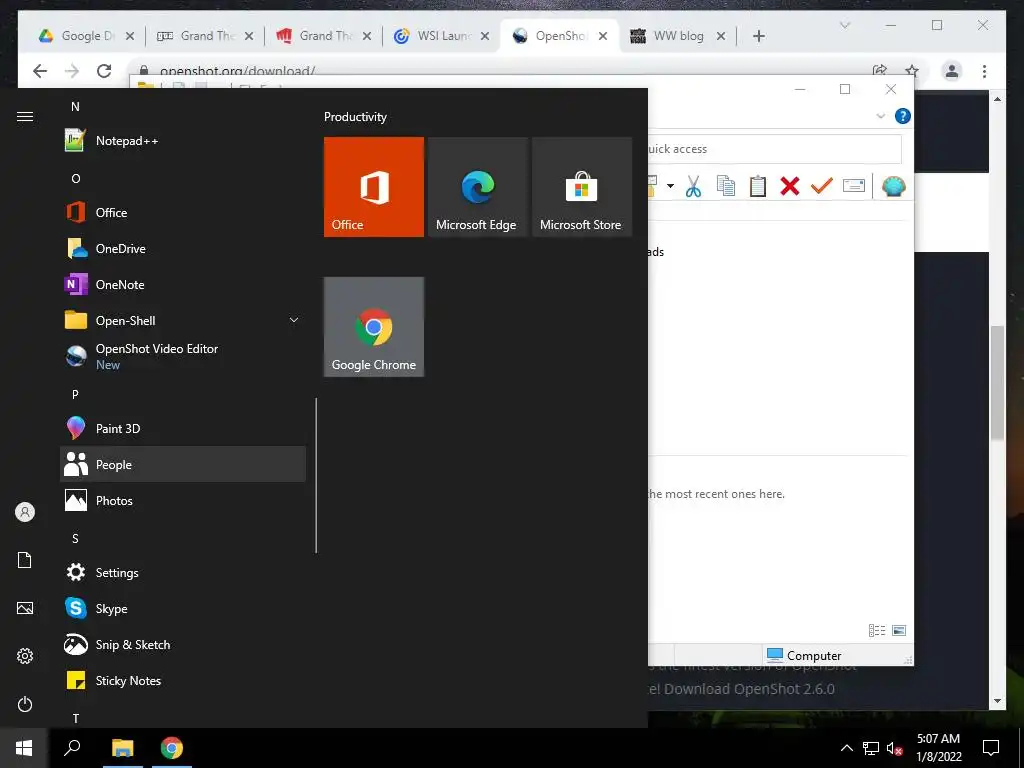Expand the Start menu hamburger
This screenshot has height=768, width=1024.
25,116
